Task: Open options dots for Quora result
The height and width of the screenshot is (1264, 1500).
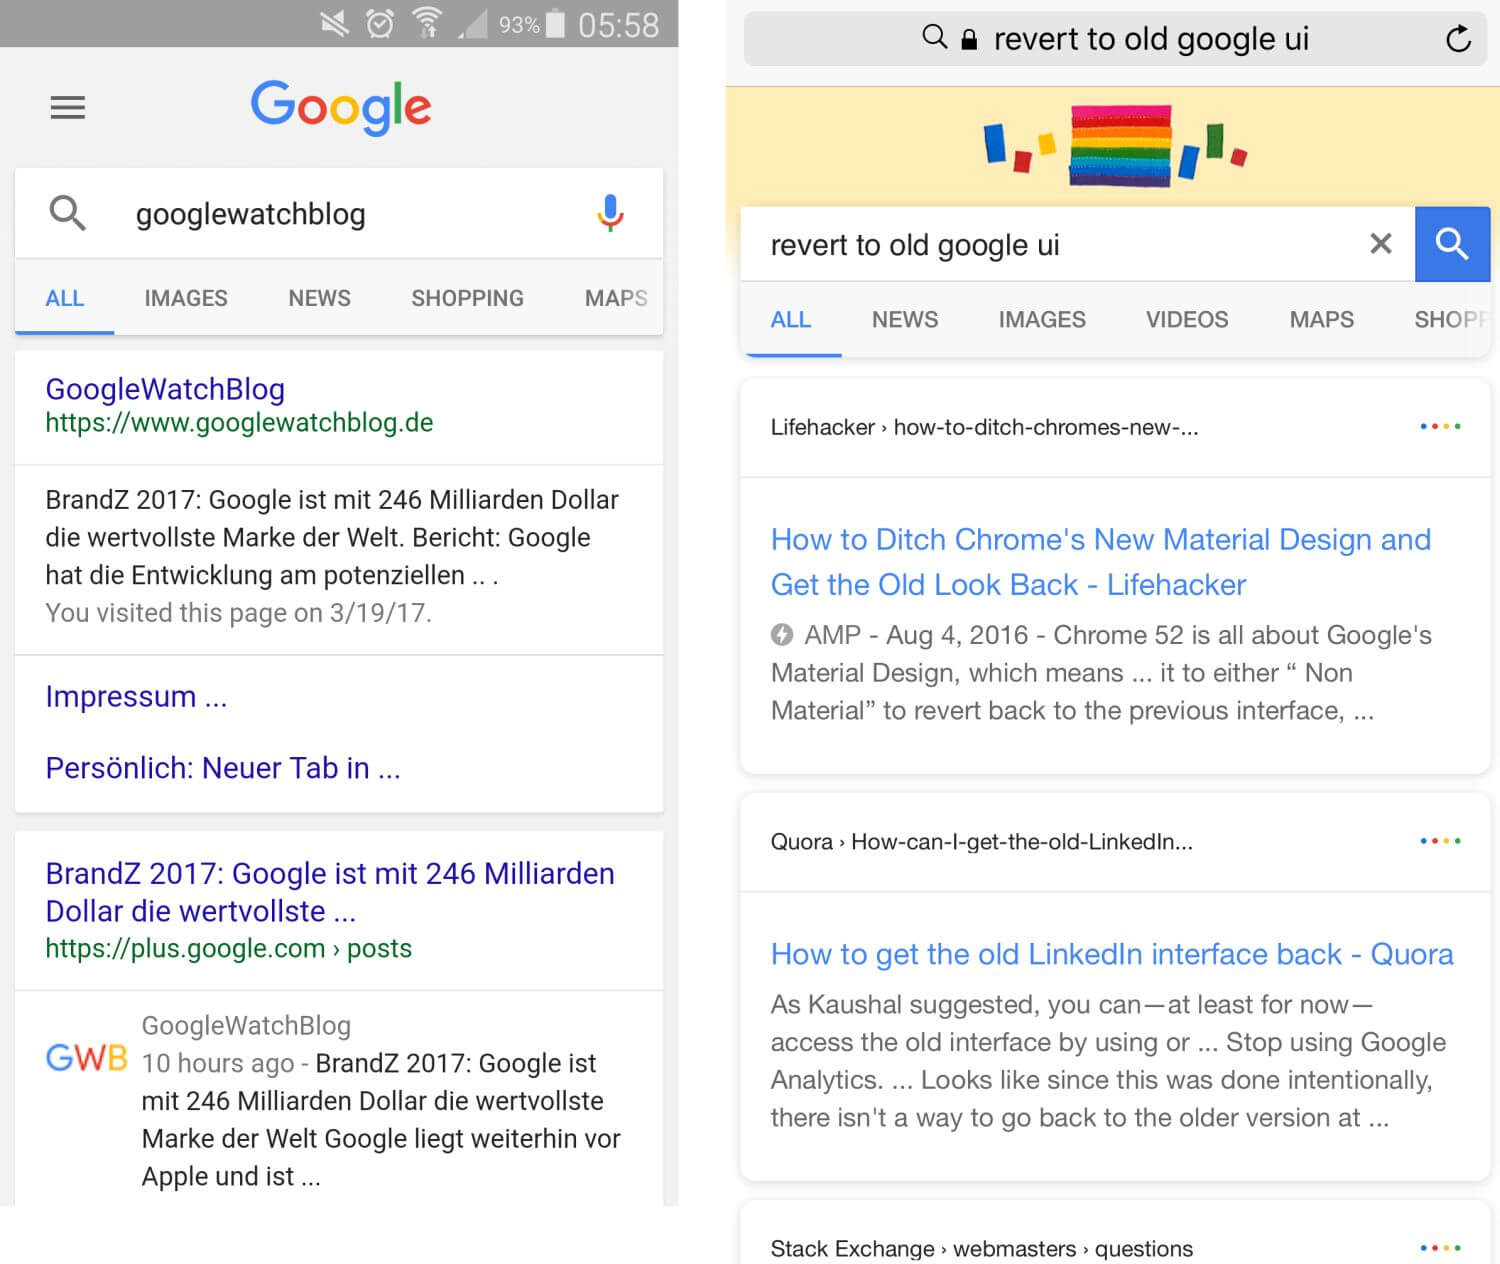Action: [x=1440, y=841]
